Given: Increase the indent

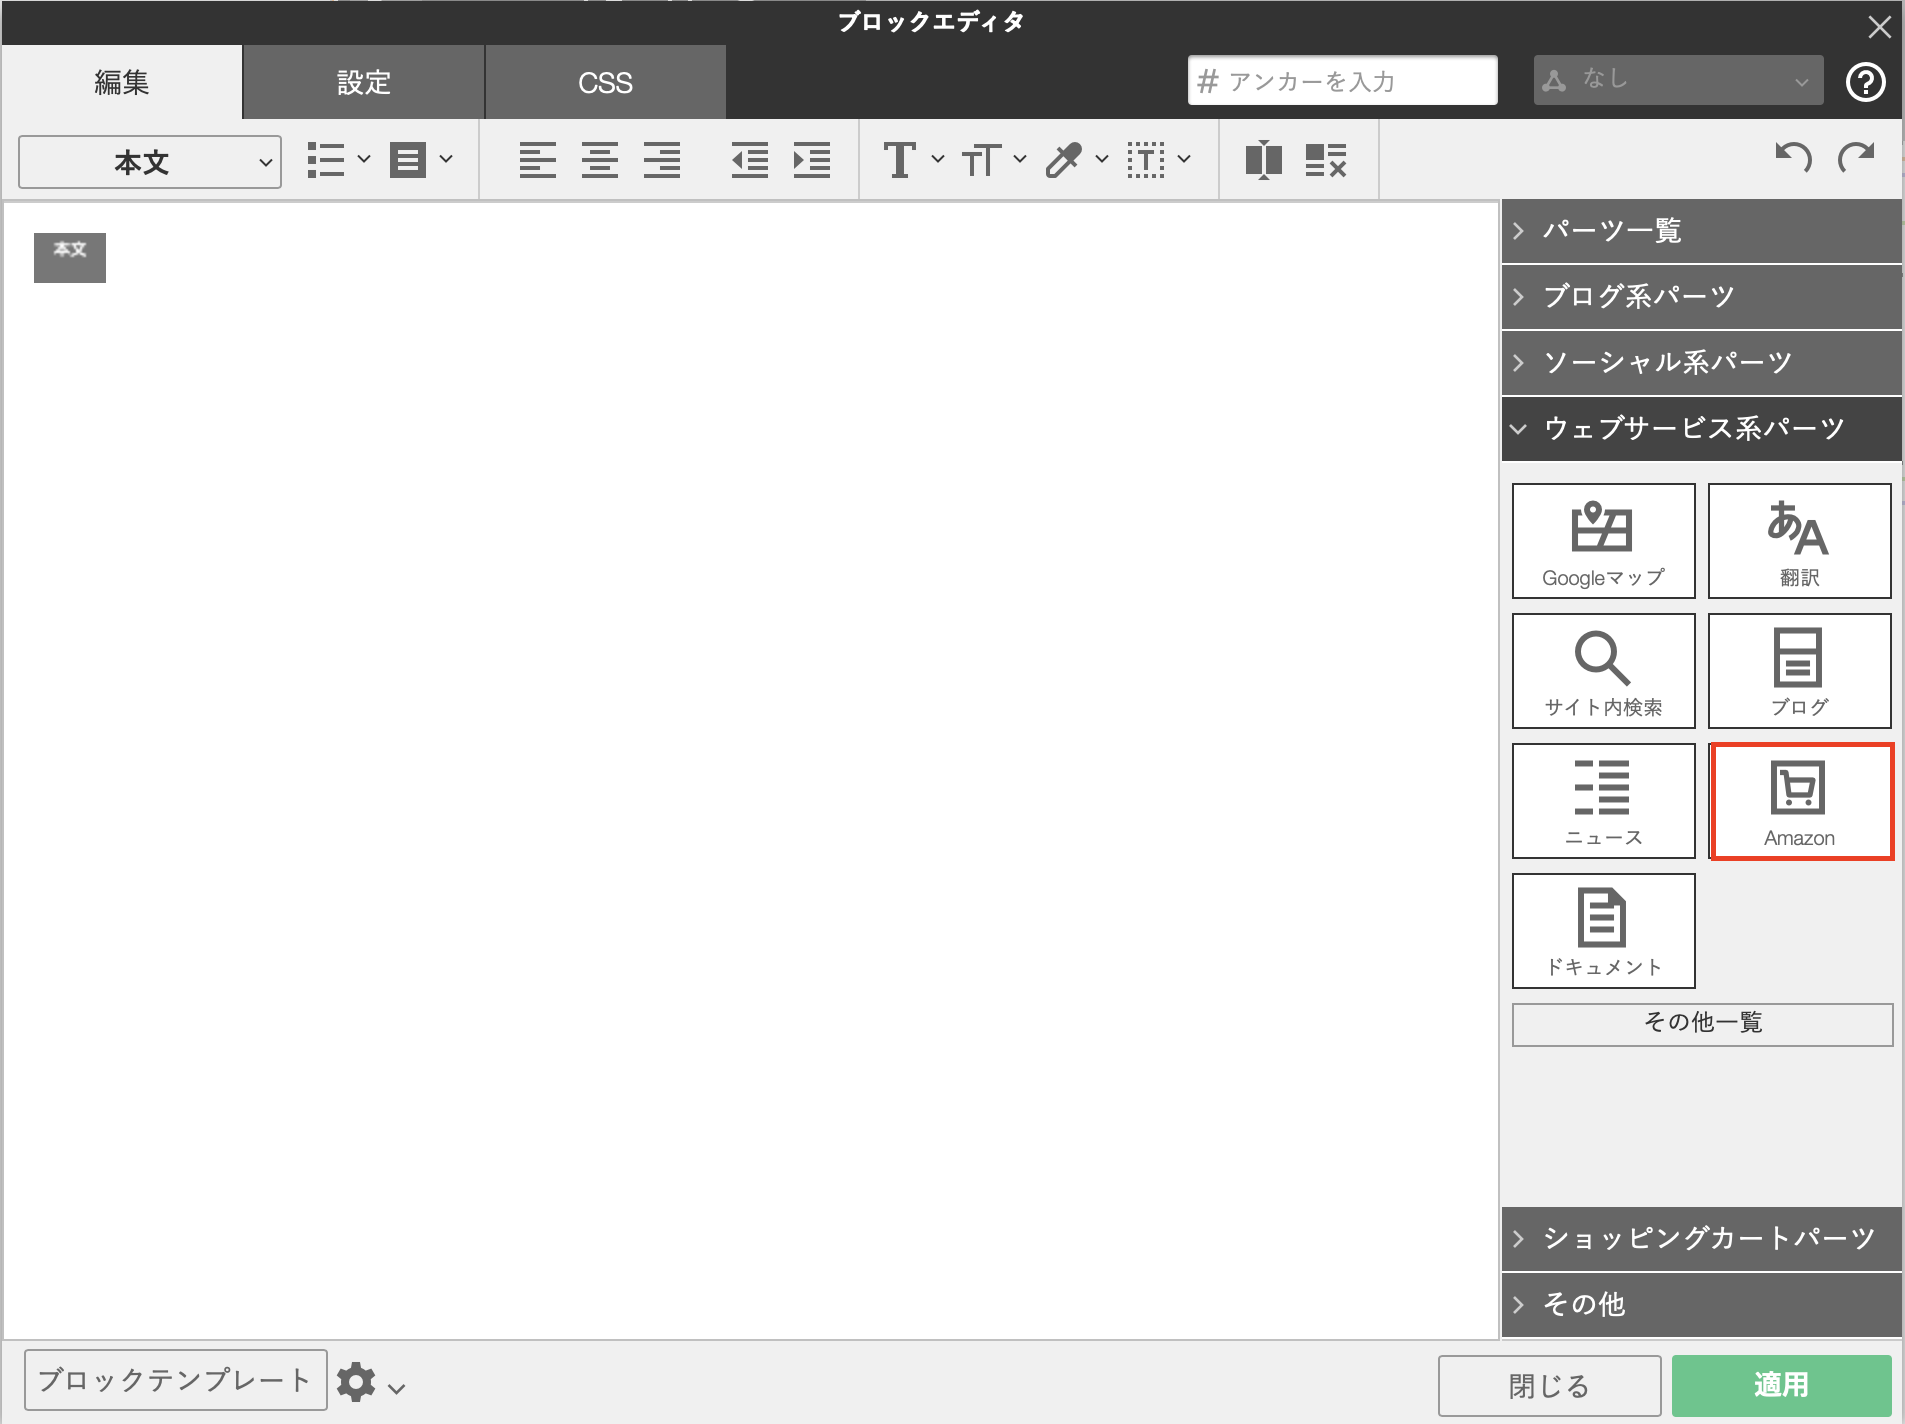Looking at the screenshot, I should [812, 160].
